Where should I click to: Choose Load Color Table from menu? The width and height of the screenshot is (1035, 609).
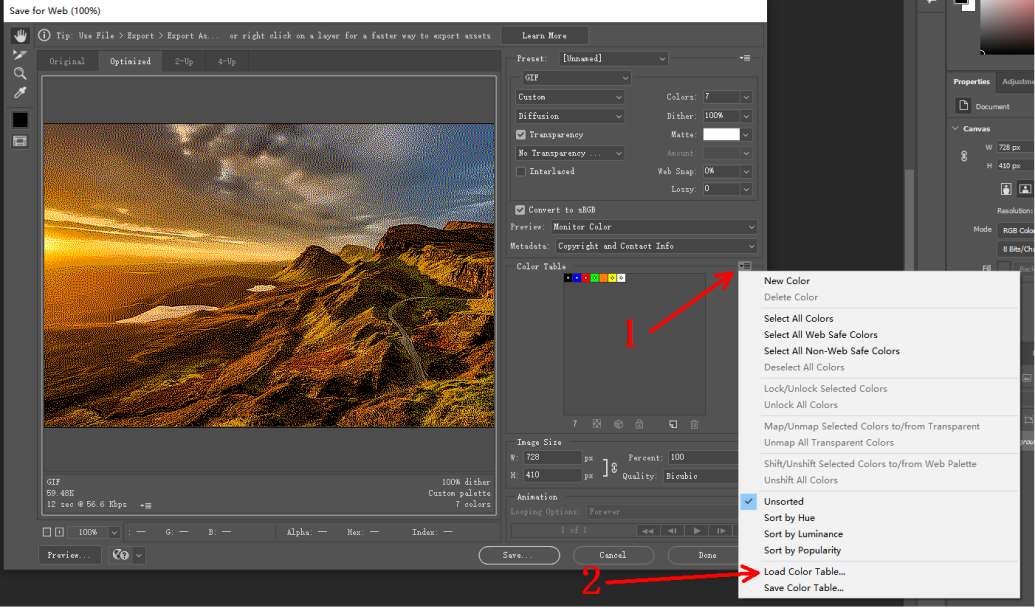click(x=804, y=572)
